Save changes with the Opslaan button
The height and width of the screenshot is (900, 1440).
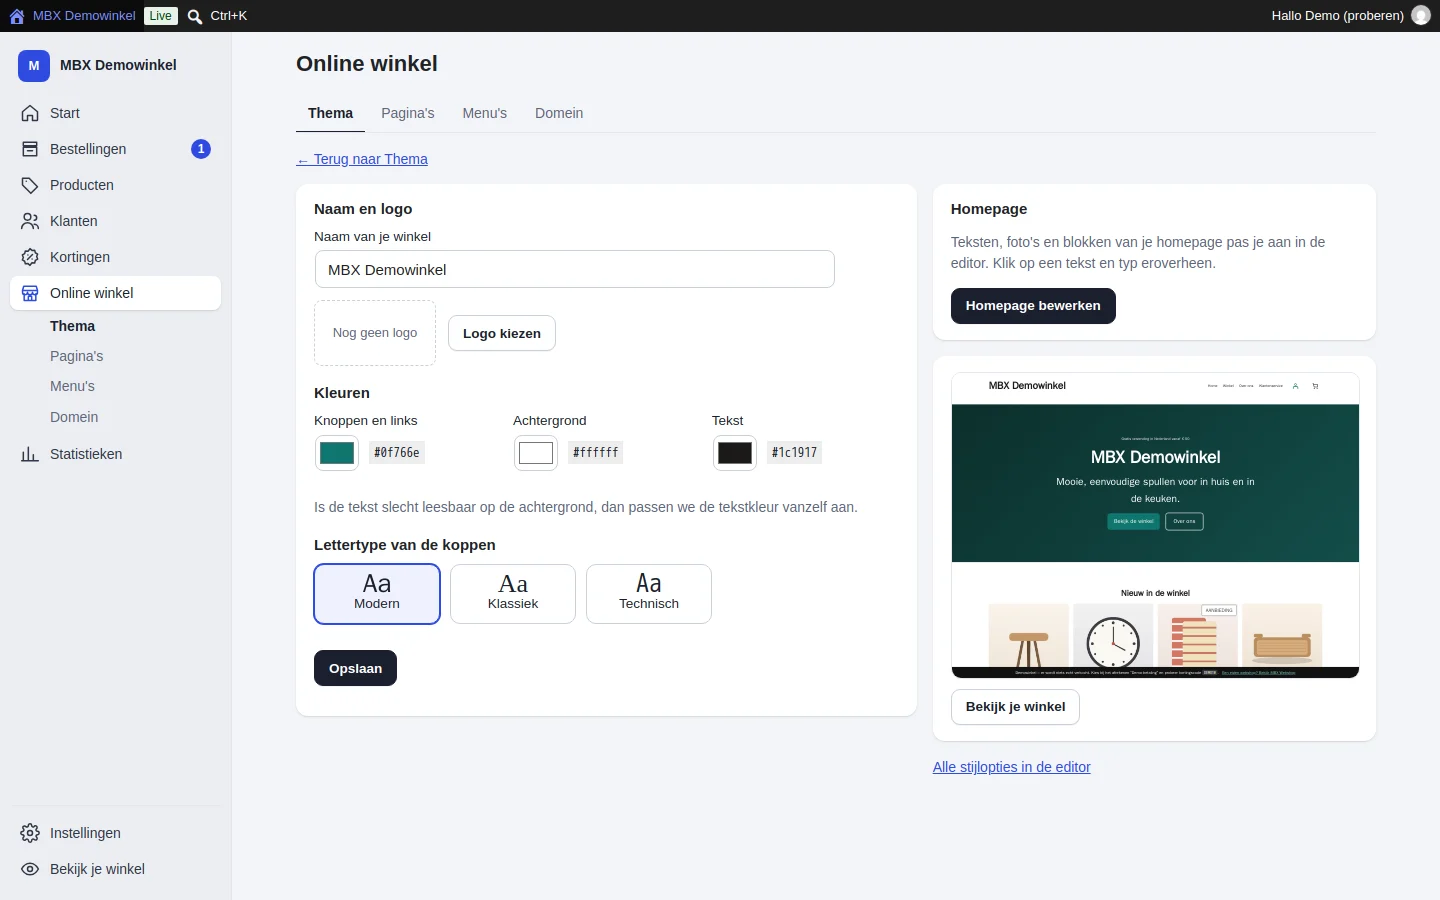(x=355, y=668)
